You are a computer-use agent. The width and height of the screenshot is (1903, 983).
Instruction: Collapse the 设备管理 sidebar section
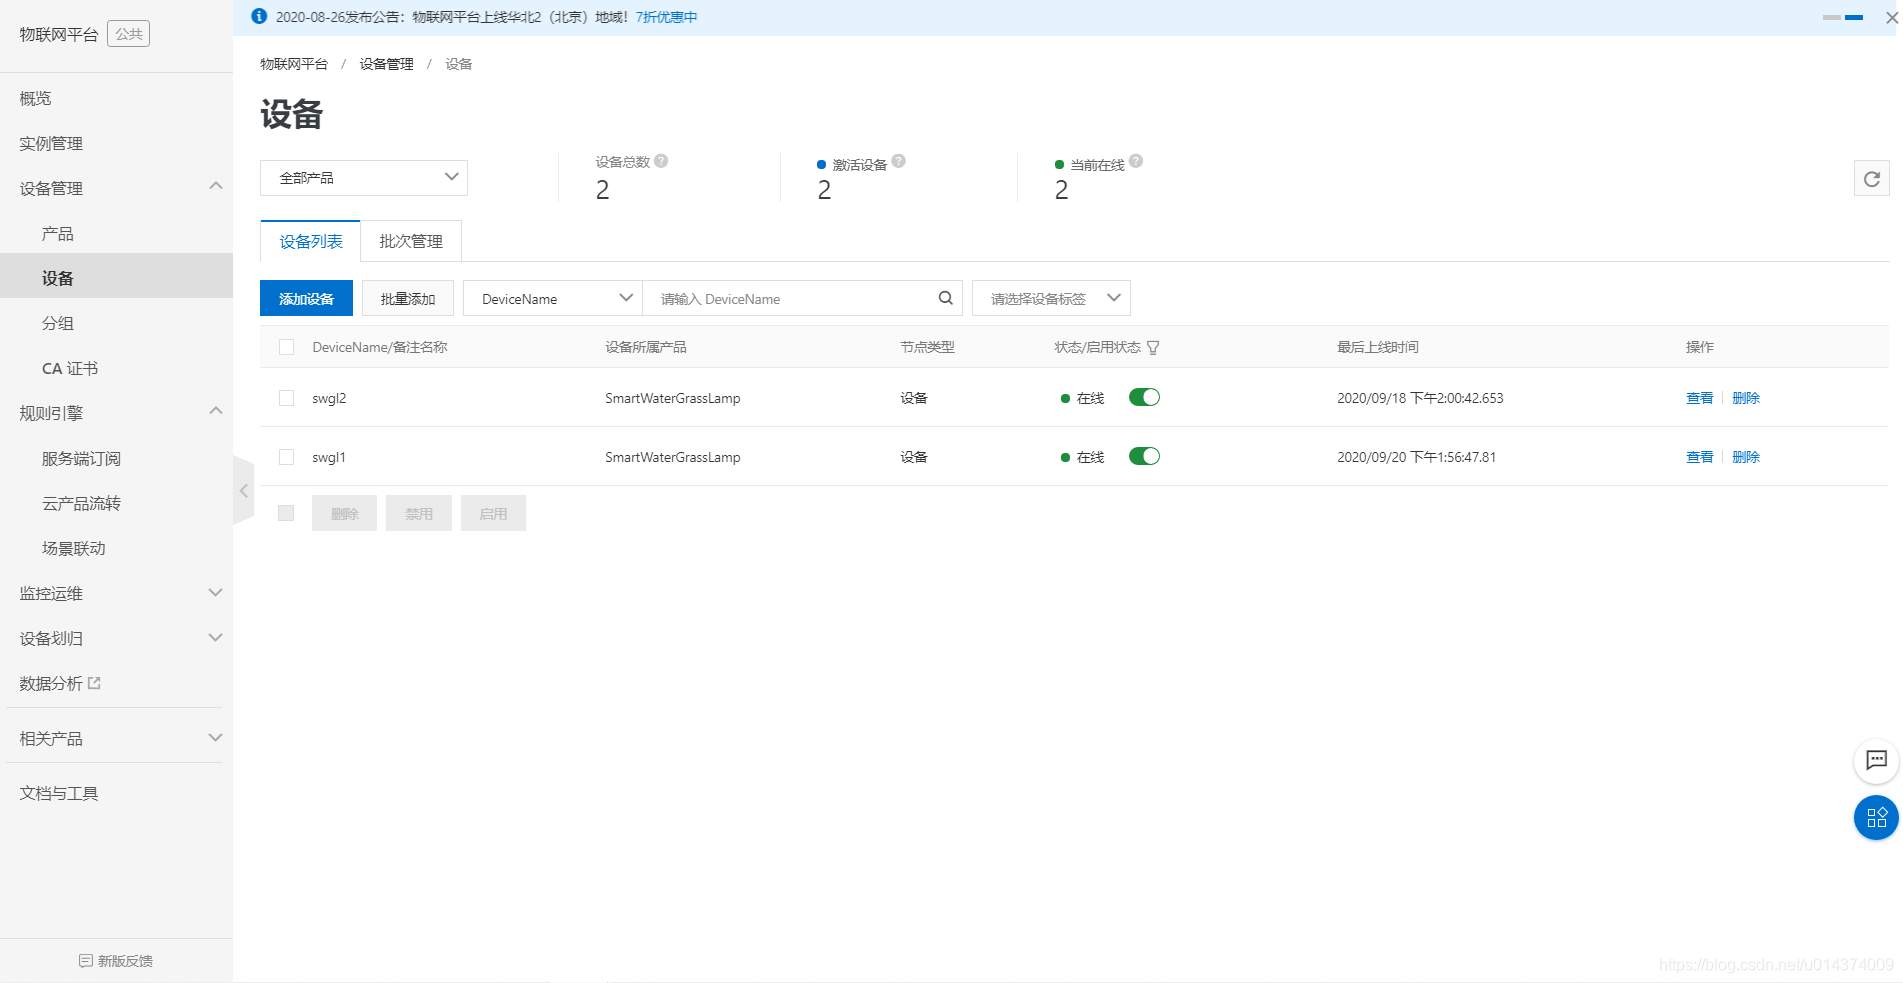point(215,187)
